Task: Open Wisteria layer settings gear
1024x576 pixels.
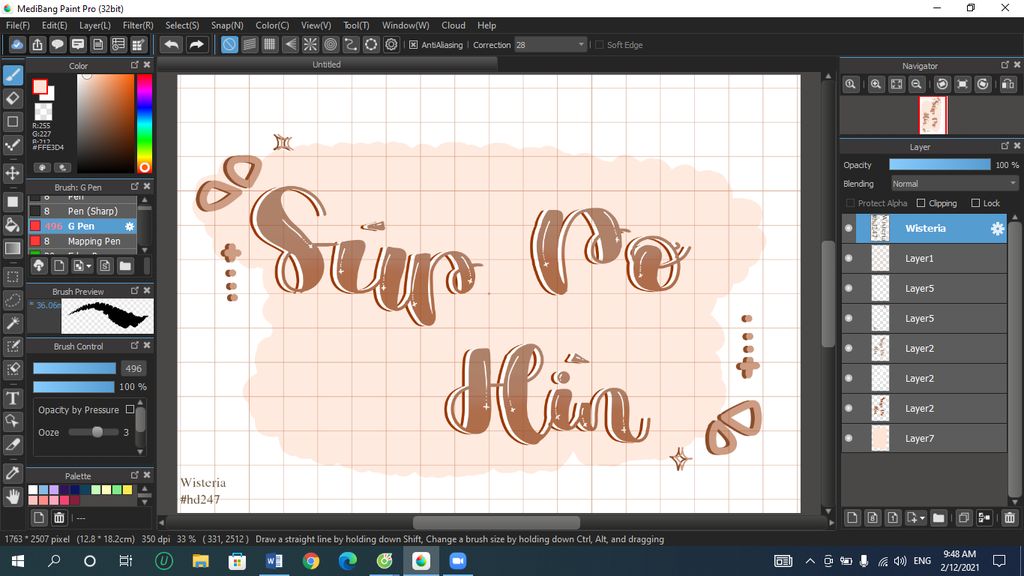Action: [x=997, y=229]
